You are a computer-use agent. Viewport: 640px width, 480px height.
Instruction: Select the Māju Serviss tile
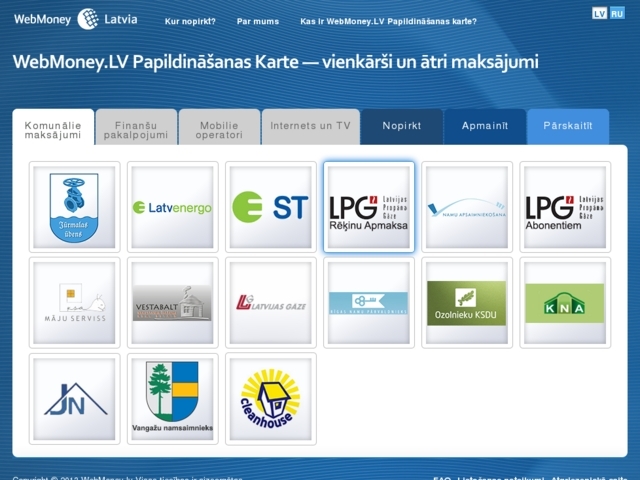coord(75,303)
